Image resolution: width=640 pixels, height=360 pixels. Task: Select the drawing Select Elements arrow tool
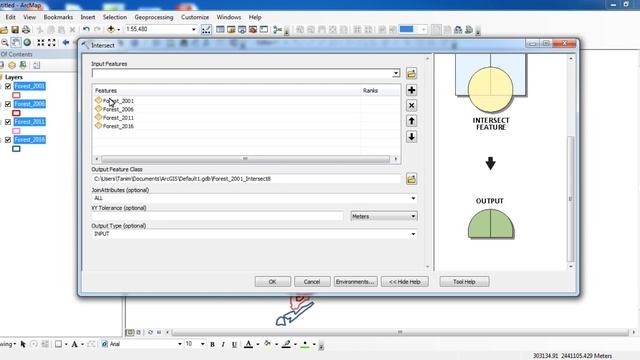[23, 344]
